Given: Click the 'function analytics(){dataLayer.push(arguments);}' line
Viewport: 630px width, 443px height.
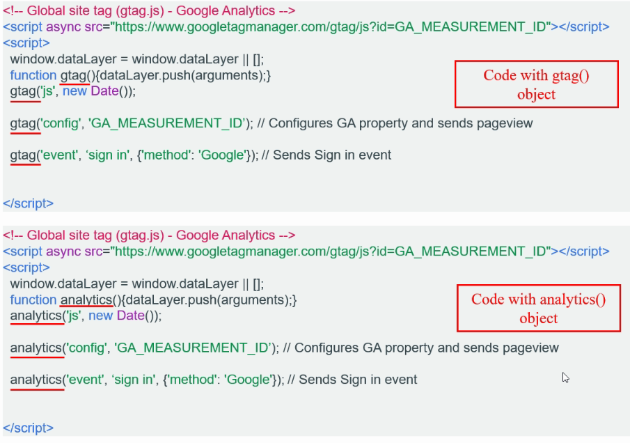Looking at the screenshot, I should click(x=153, y=300).
